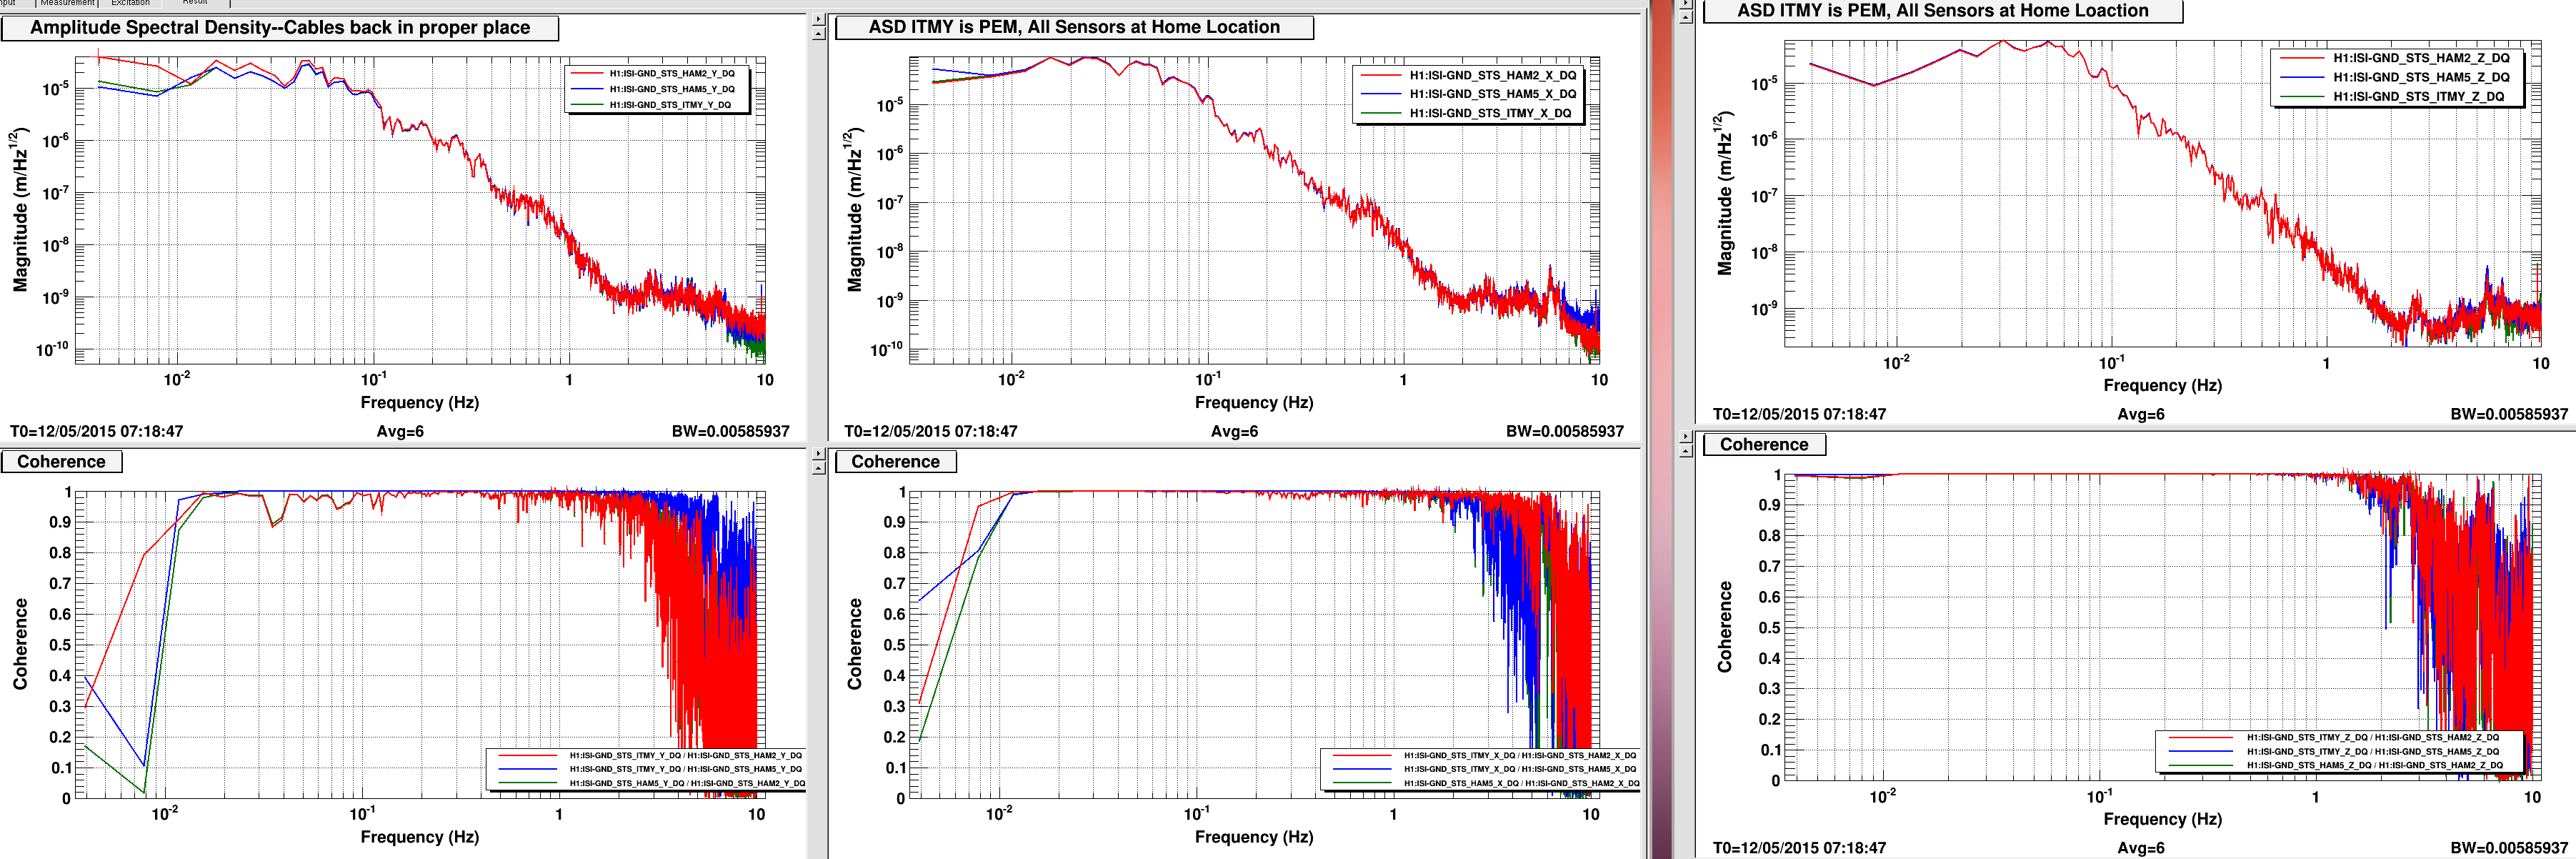Click middle 'All Sensors at Home Location' title

(1074, 27)
